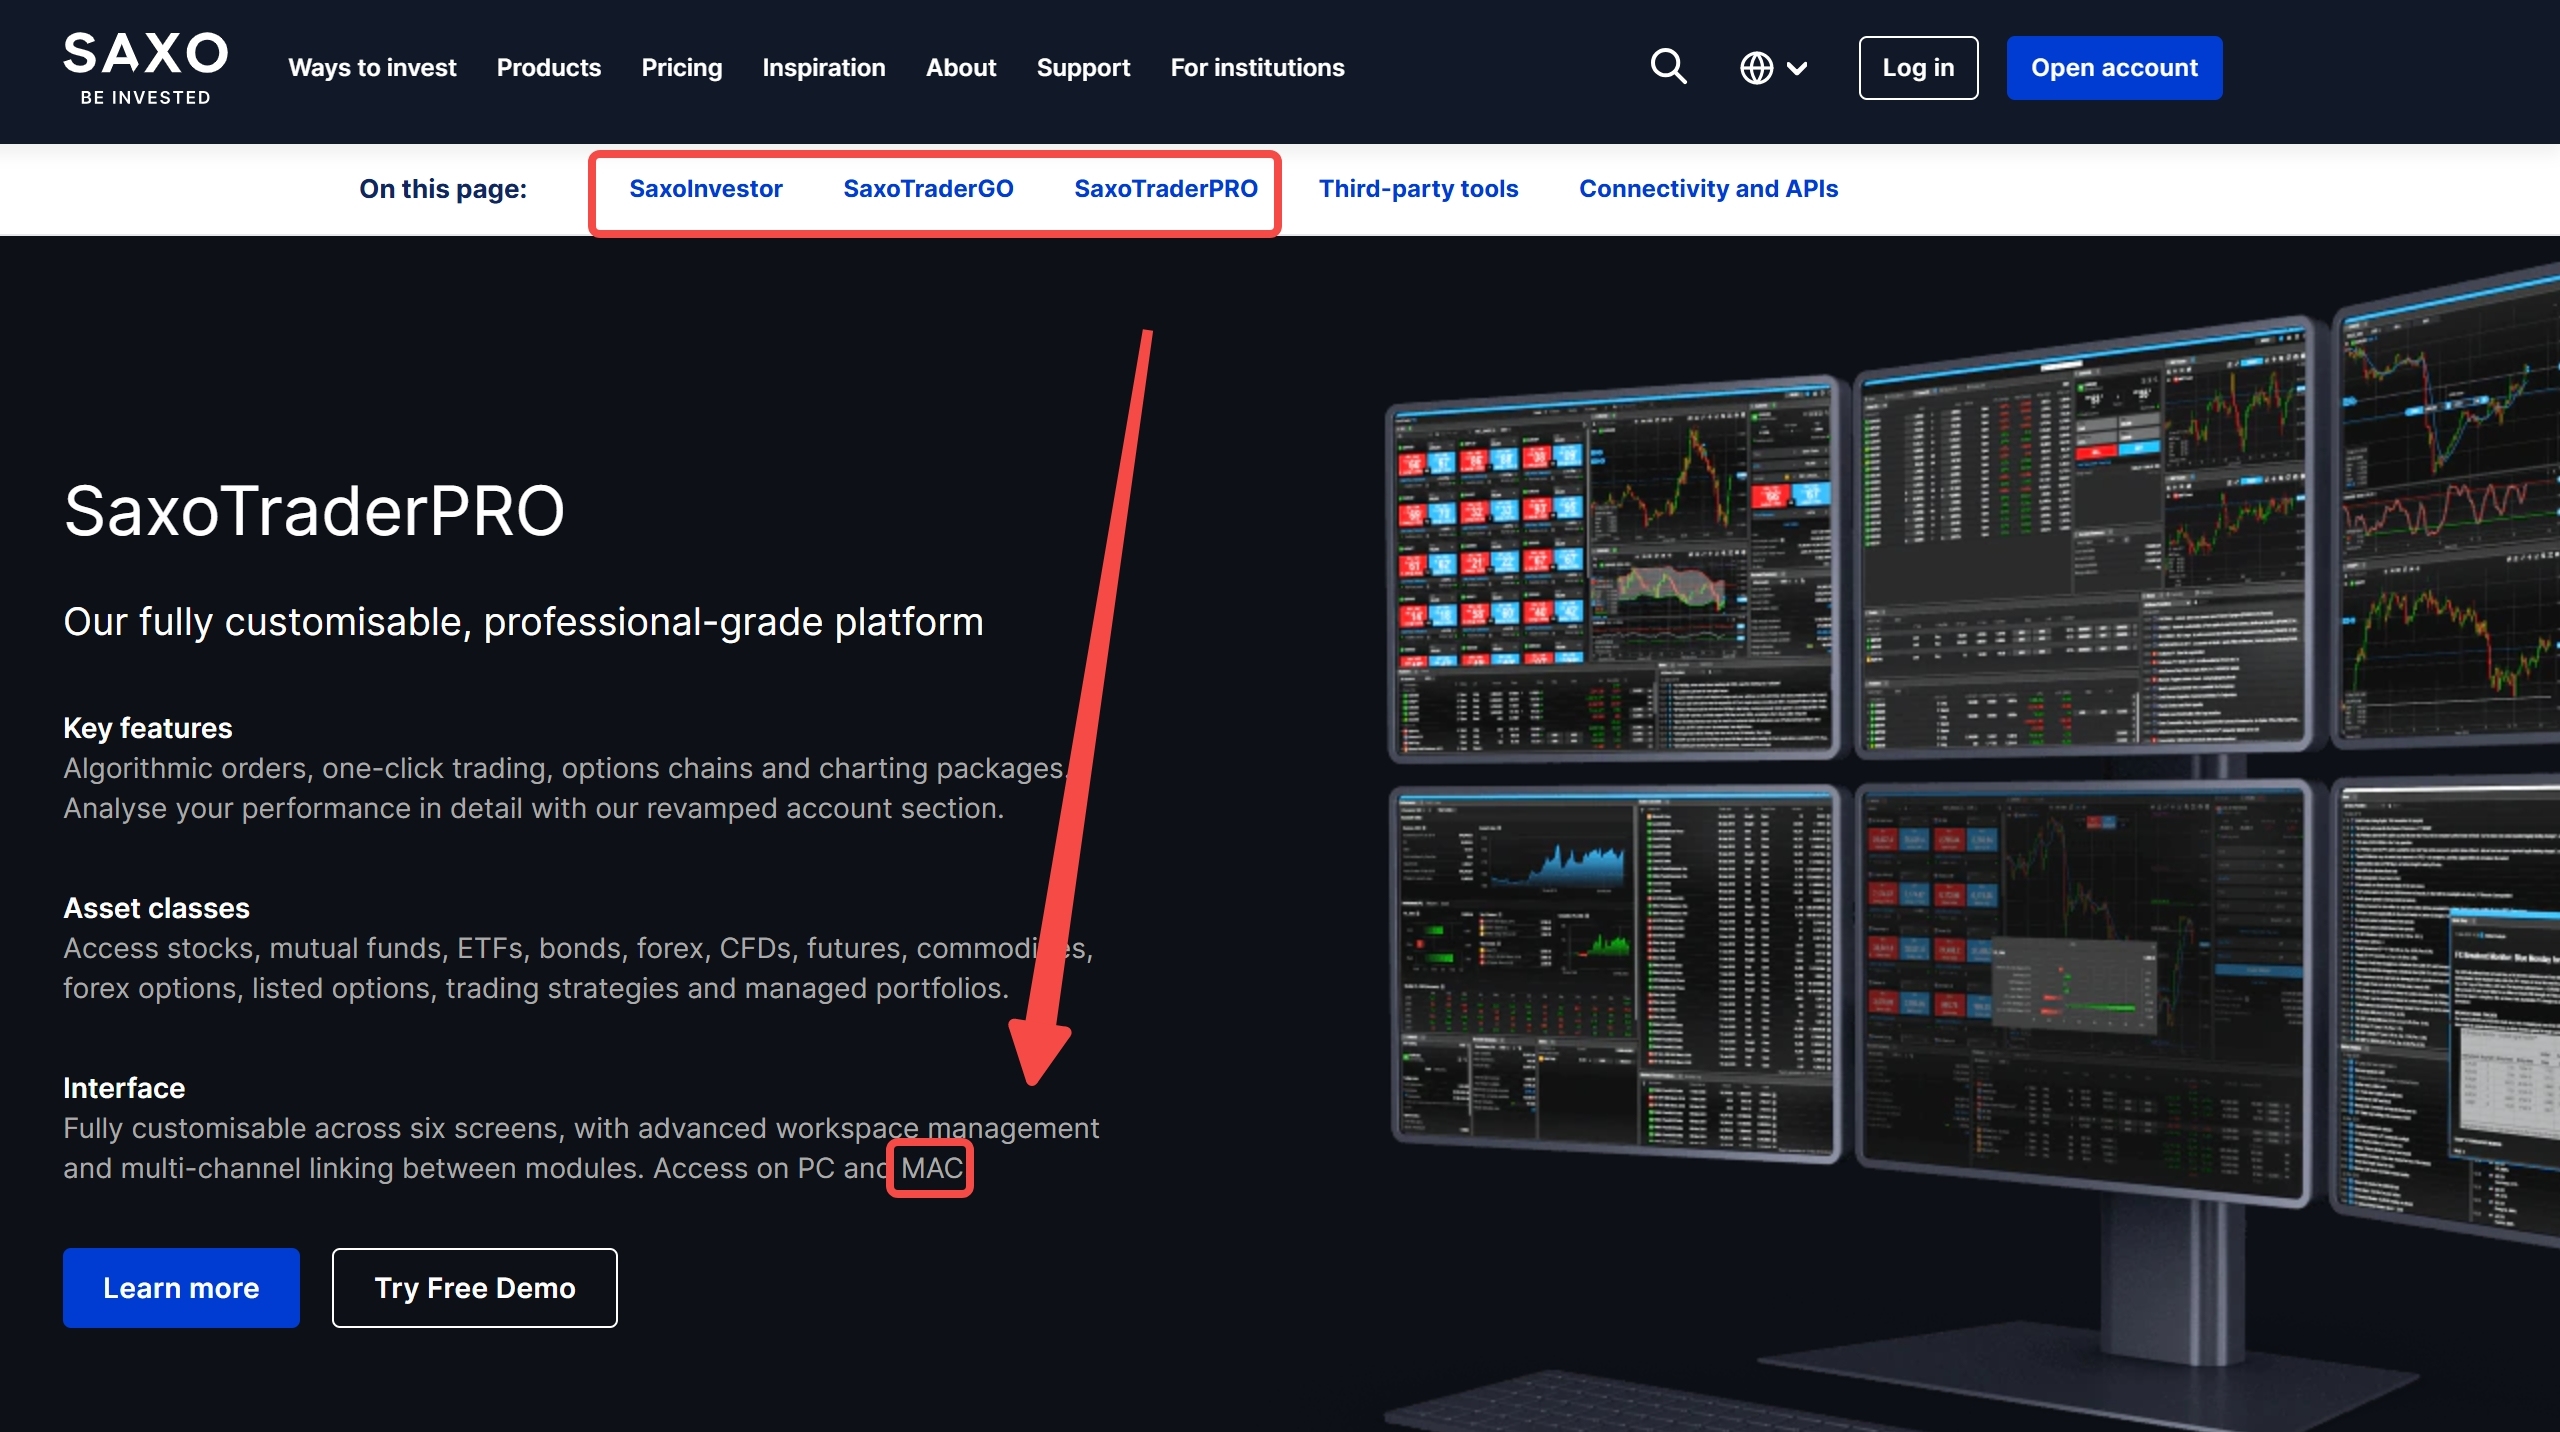Viewport: 2560px width, 1432px height.
Task: Open the search magnifier icon
Action: 1668,67
